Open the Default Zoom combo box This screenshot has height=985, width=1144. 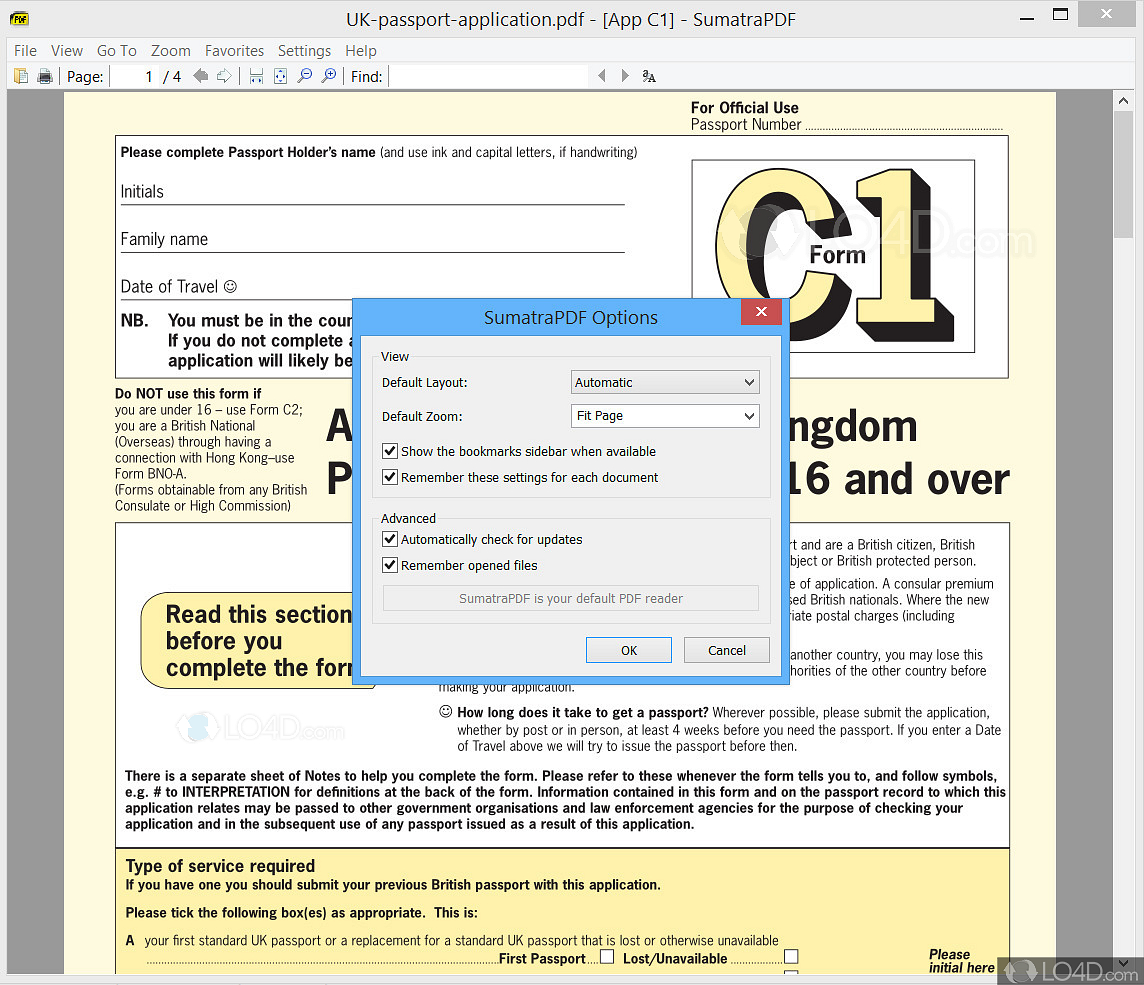pyautogui.click(x=665, y=416)
